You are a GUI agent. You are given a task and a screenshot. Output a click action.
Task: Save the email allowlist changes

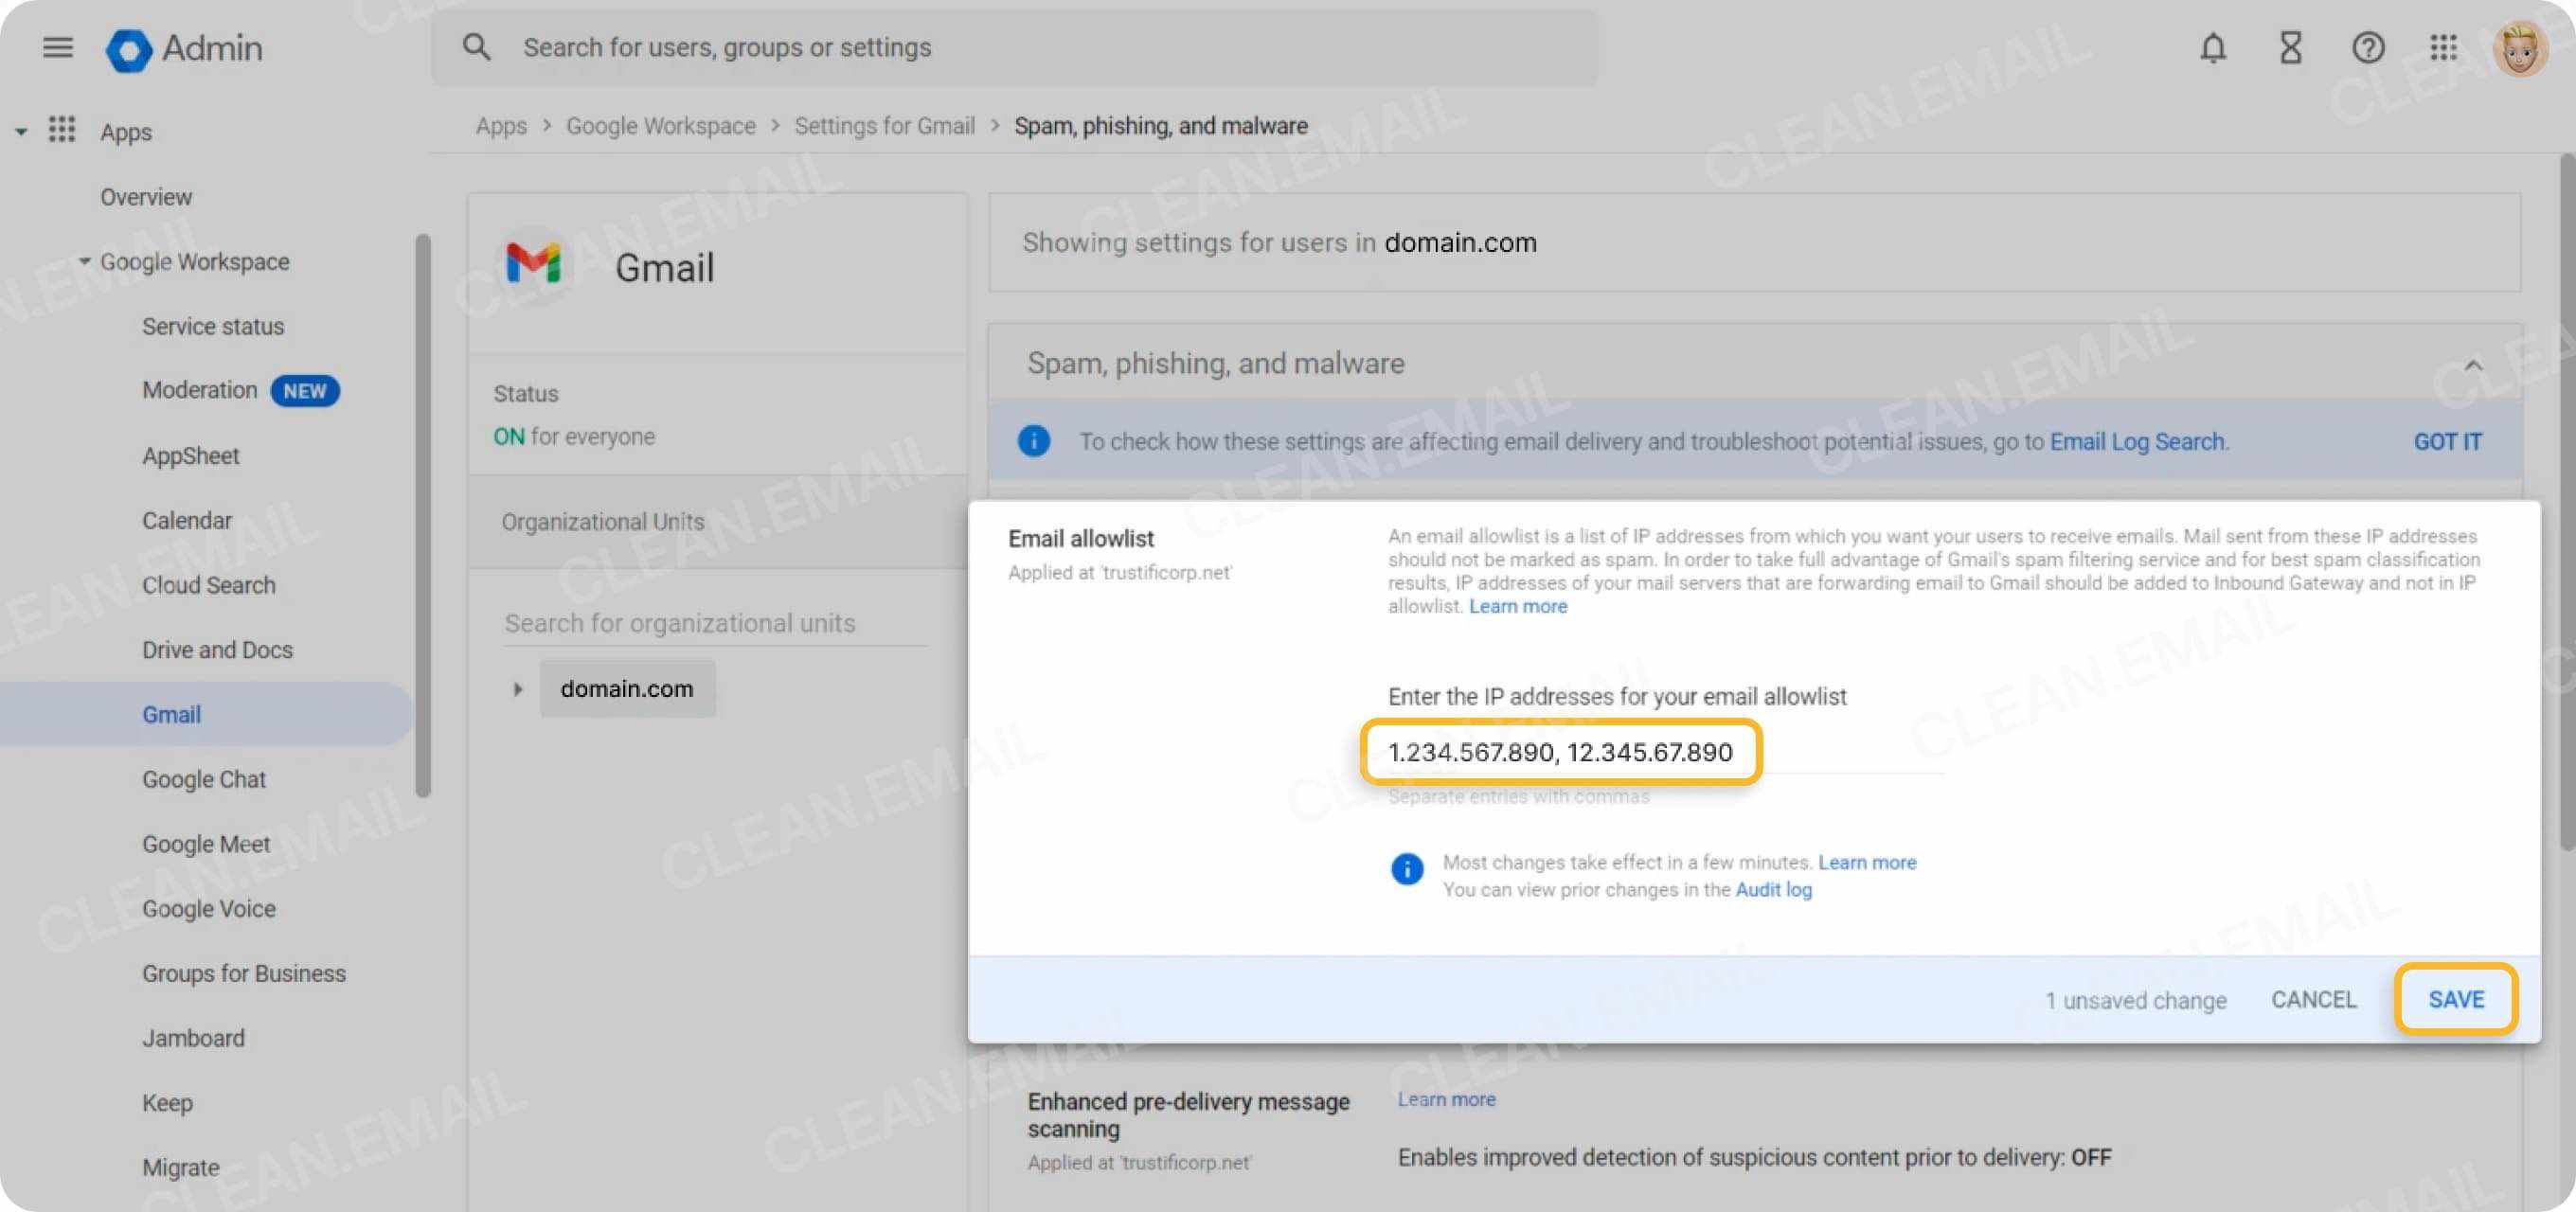(x=2456, y=998)
